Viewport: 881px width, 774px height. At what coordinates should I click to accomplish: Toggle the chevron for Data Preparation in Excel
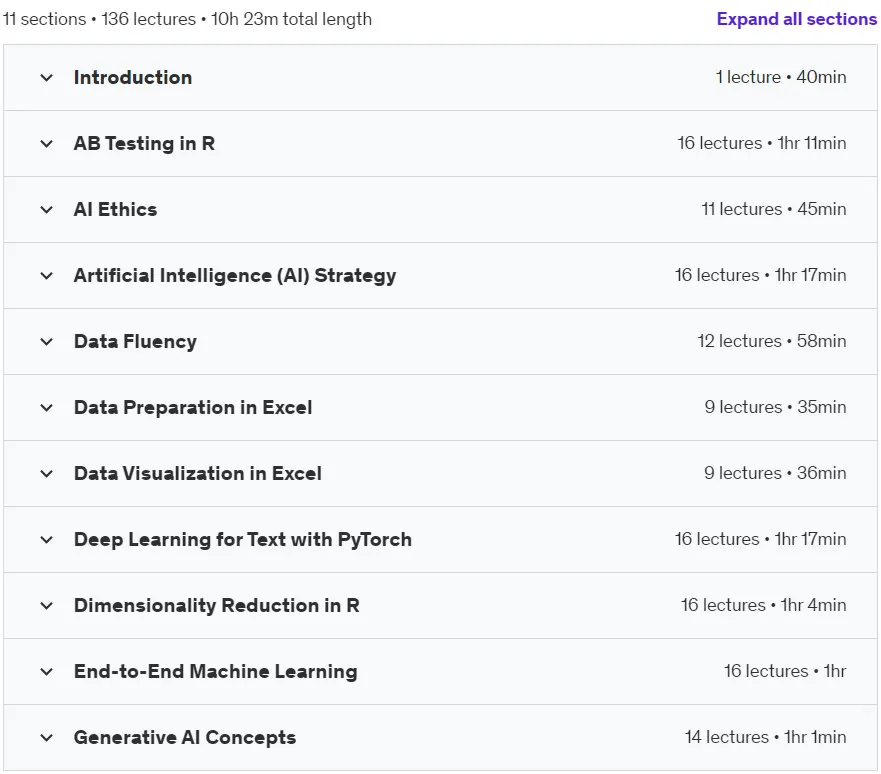coord(47,408)
